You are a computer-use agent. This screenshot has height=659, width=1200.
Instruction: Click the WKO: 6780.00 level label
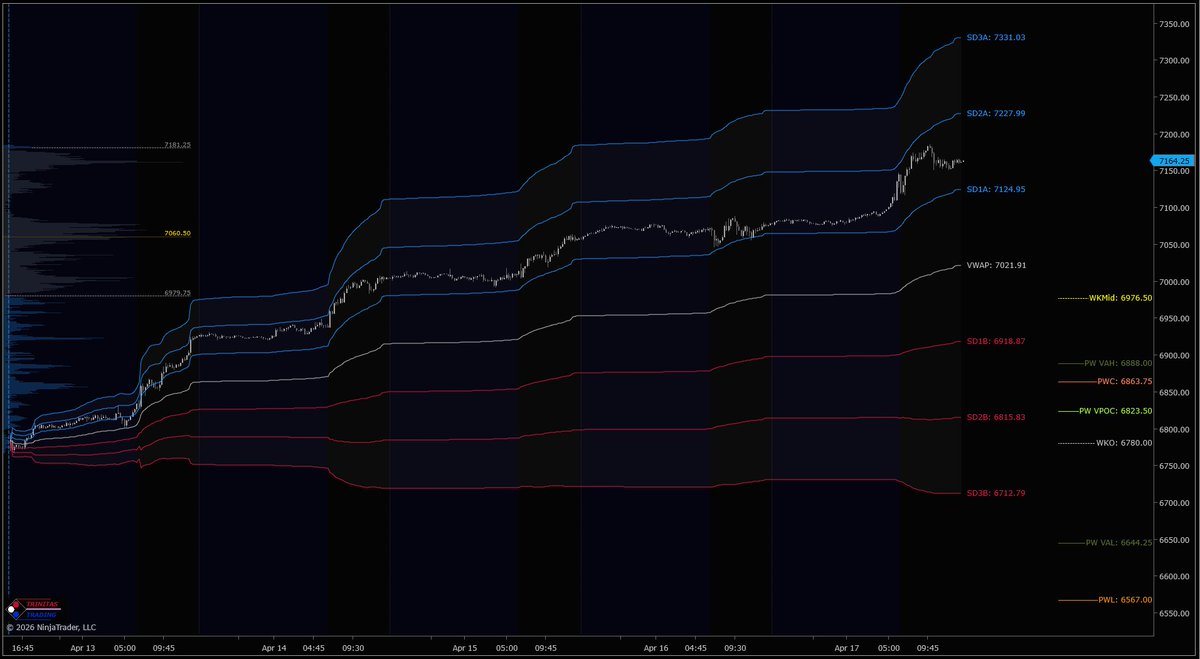pos(1124,442)
